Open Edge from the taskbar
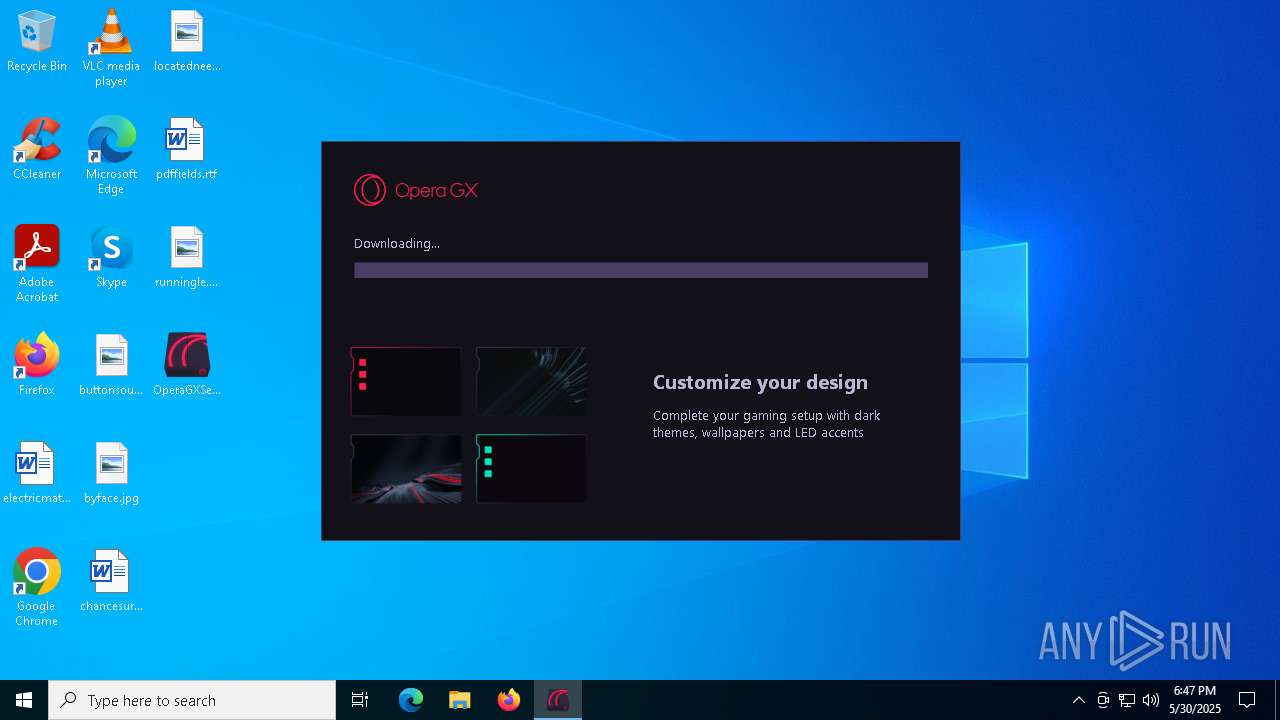This screenshot has height=720, width=1280. point(411,700)
